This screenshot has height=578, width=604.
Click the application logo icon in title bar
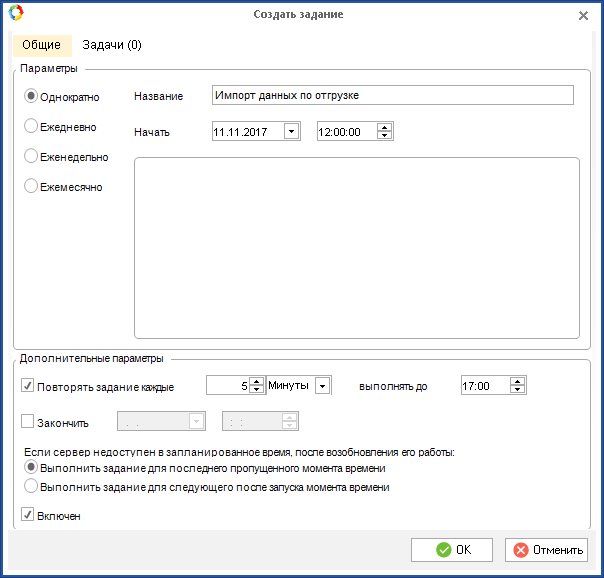coord(14,14)
